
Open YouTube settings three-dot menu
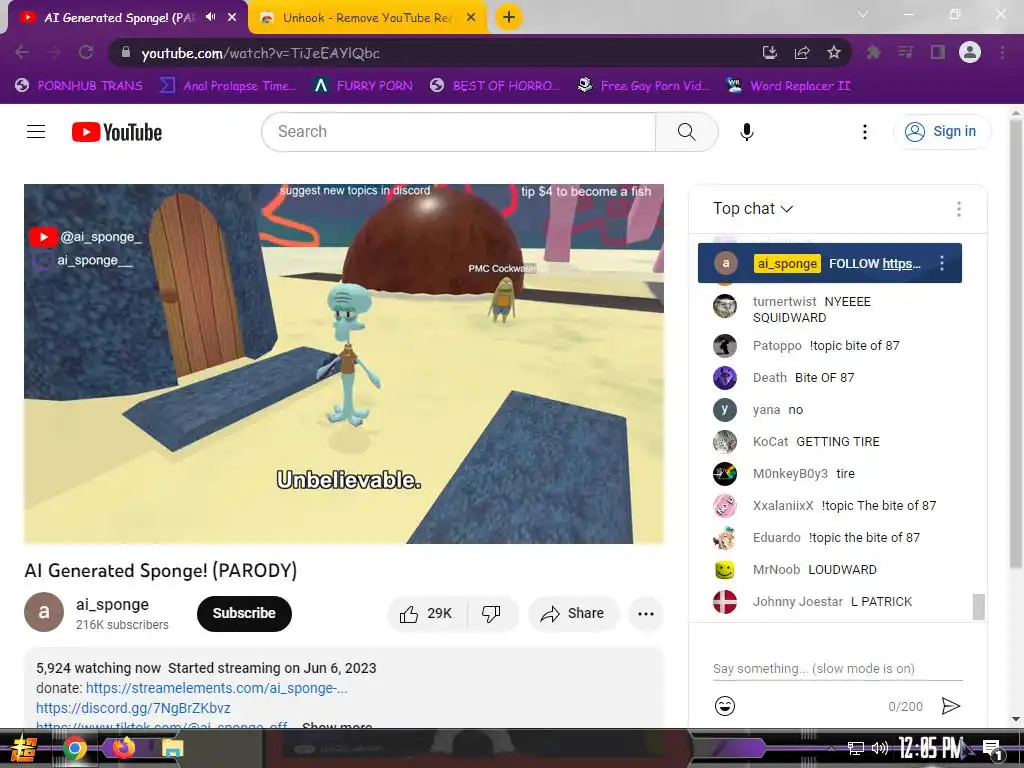865,132
